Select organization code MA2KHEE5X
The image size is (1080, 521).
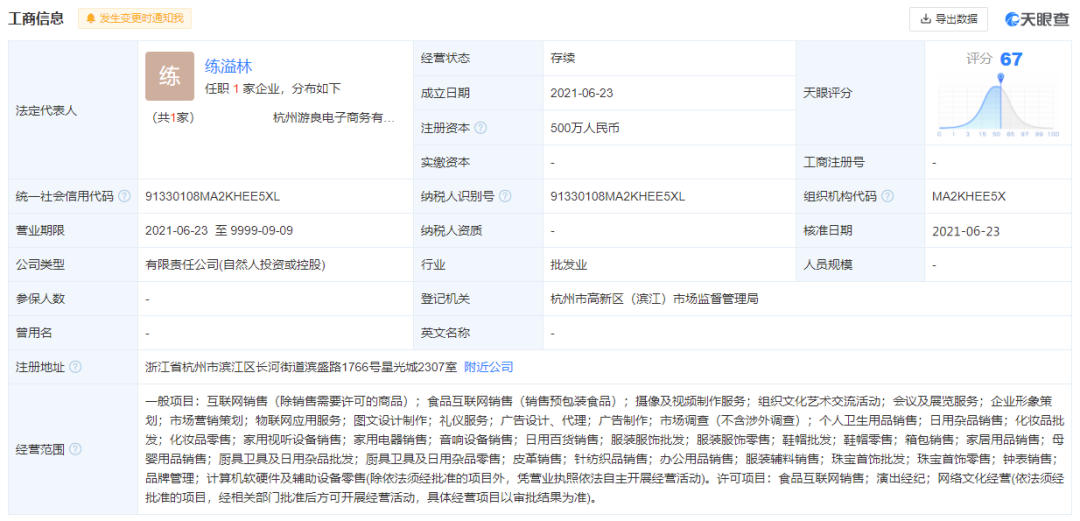[969, 196]
